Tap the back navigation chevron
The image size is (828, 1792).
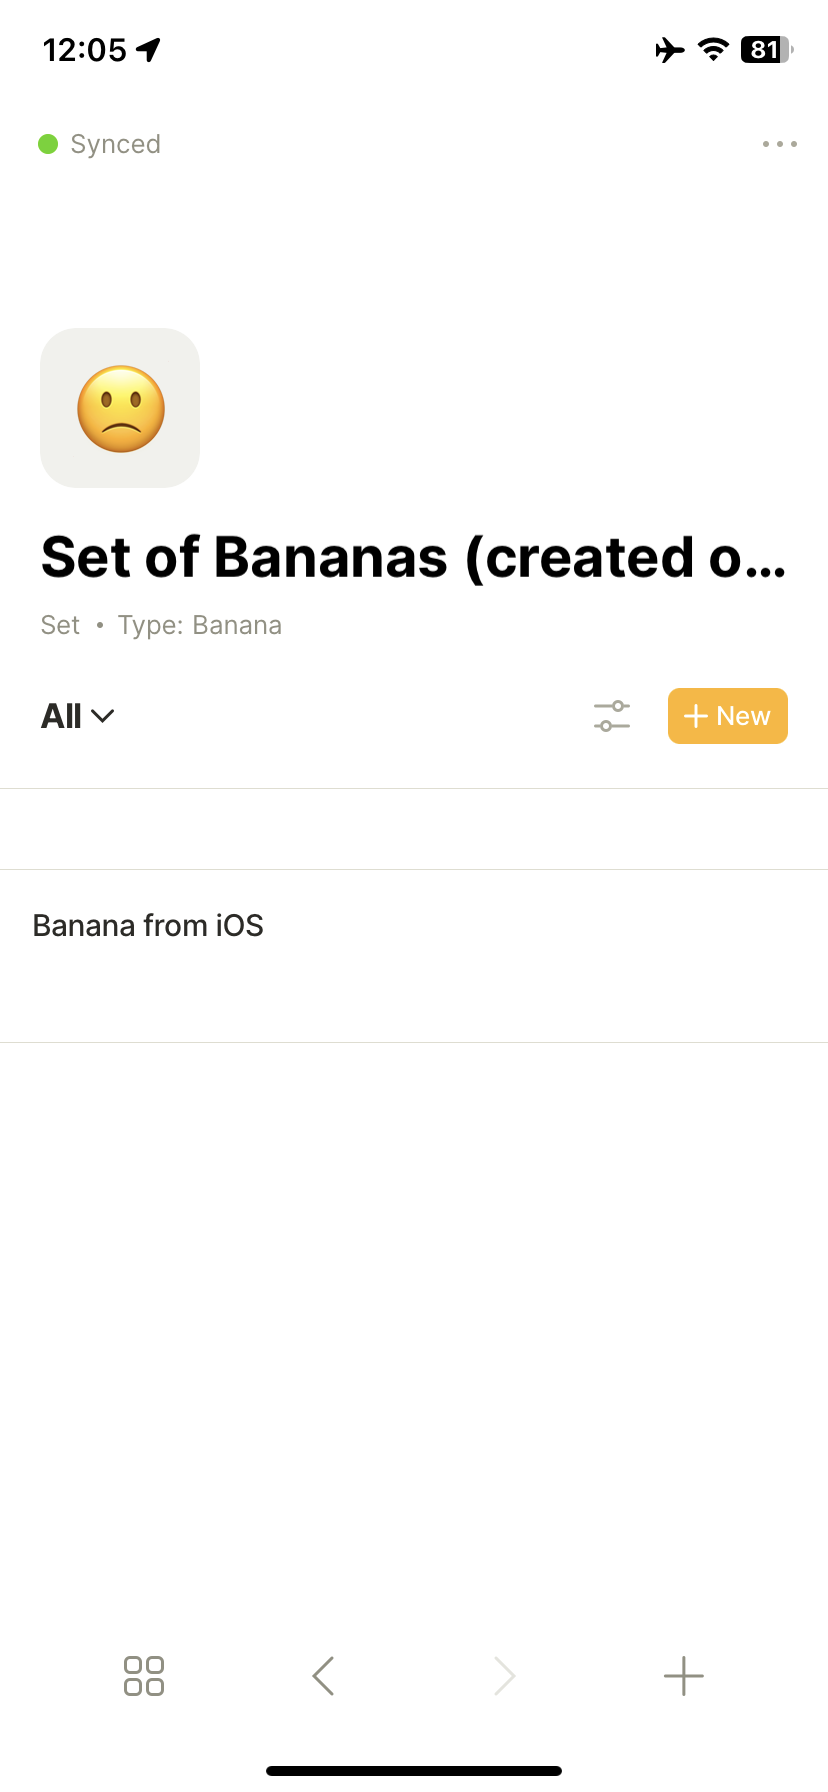click(x=323, y=1675)
